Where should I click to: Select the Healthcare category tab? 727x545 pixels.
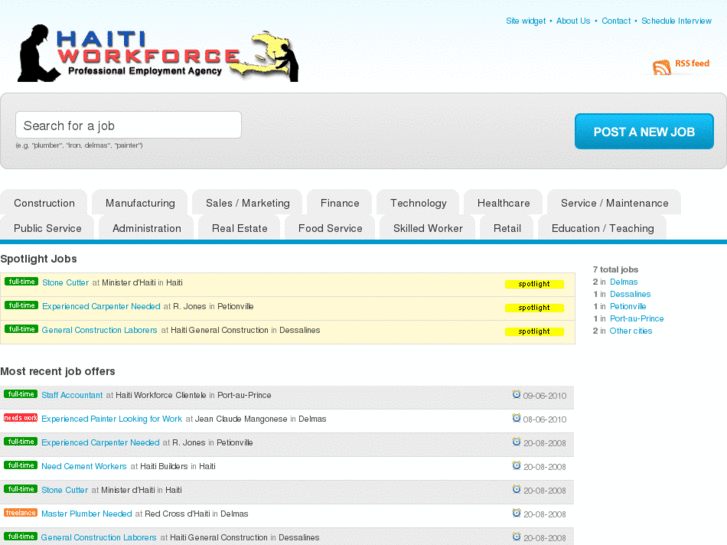(x=504, y=203)
